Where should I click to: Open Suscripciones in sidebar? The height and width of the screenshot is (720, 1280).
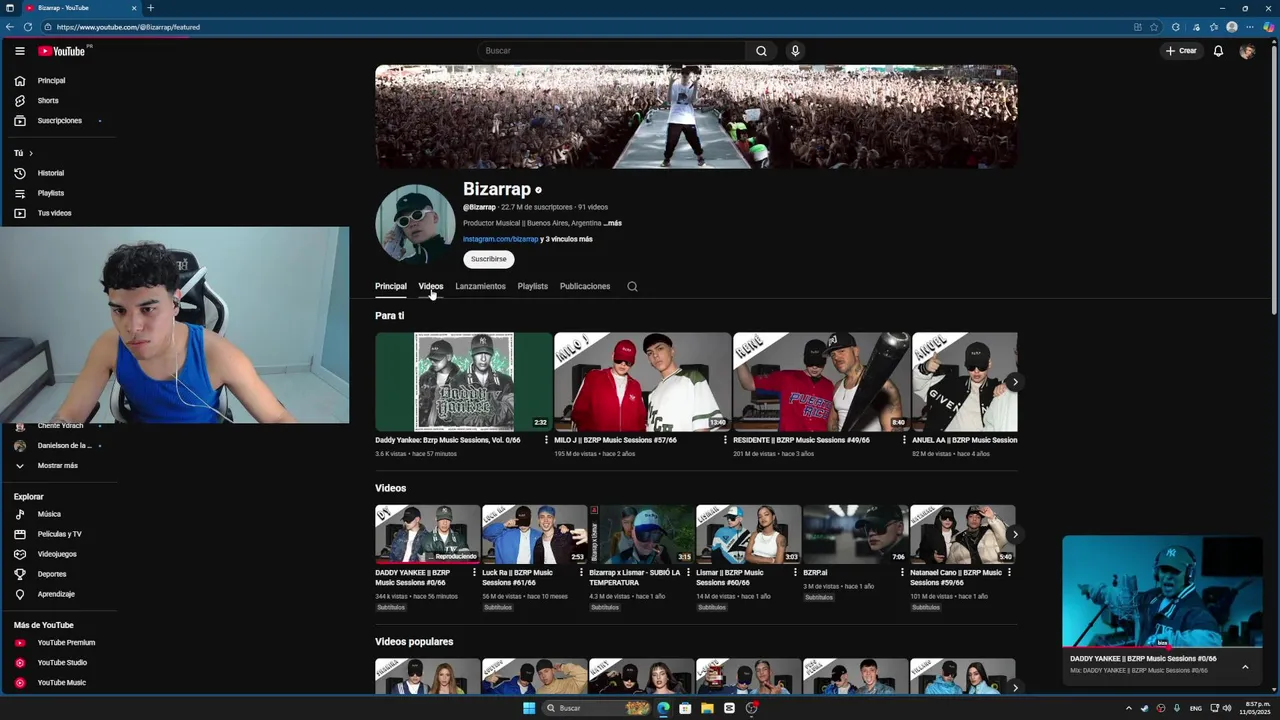[x=58, y=121]
